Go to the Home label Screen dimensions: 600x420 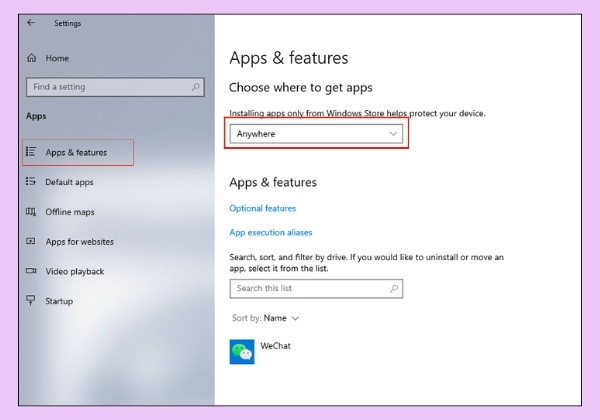tap(57, 58)
